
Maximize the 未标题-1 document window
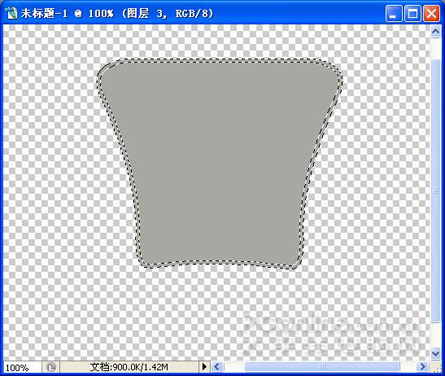[x=412, y=14]
